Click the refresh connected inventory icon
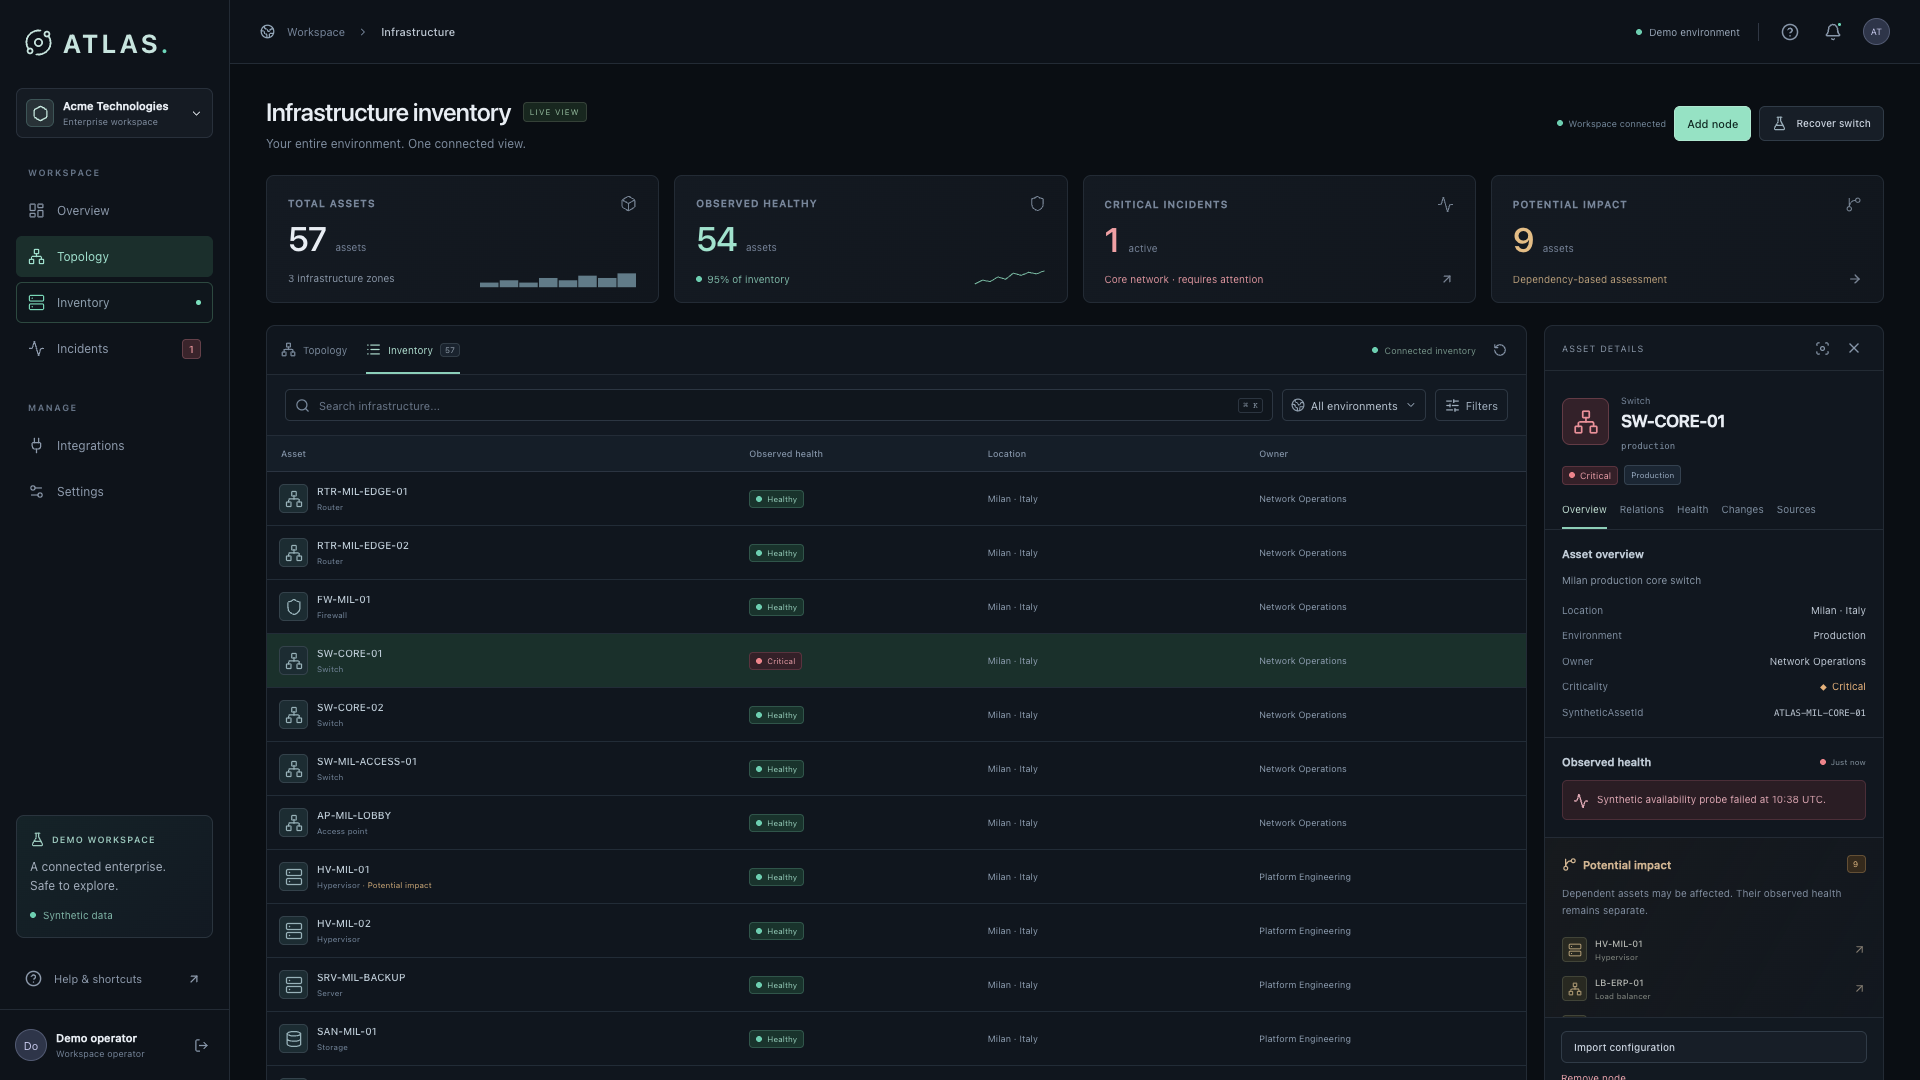The width and height of the screenshot is (1920, 1080). click(x=1500, y=350)
